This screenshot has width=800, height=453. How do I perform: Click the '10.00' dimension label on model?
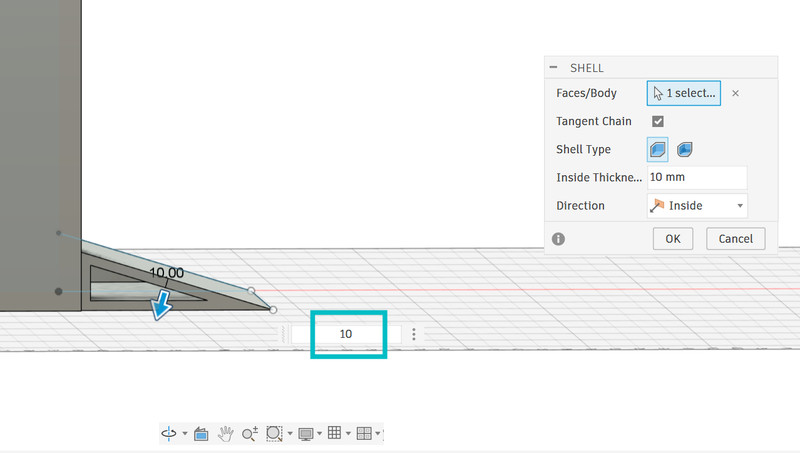coord(166,273)
